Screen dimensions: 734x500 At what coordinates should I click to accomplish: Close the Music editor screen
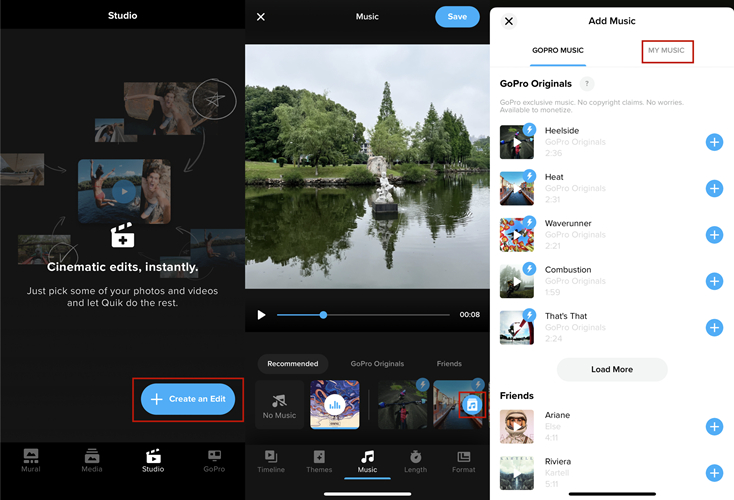pyautogui.click(x=261, y=17)
